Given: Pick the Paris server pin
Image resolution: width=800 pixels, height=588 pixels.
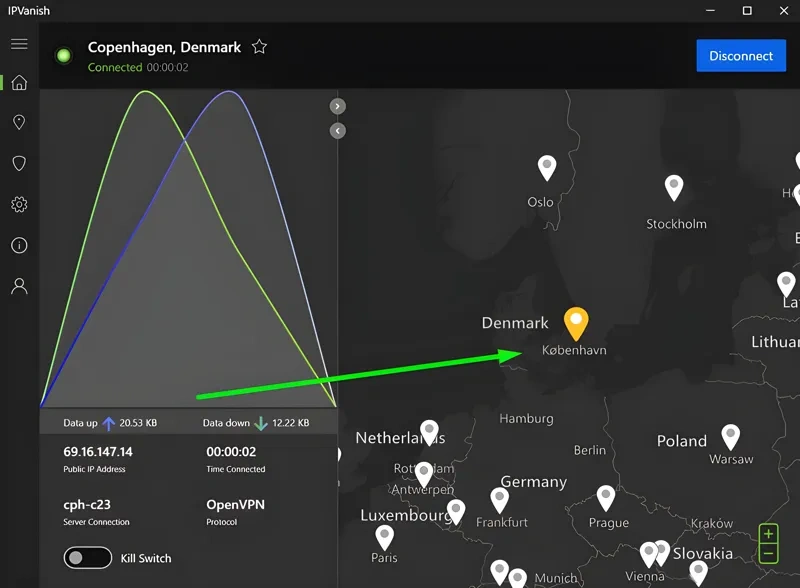Looking at the screenshot, I should tap(384, 535).
